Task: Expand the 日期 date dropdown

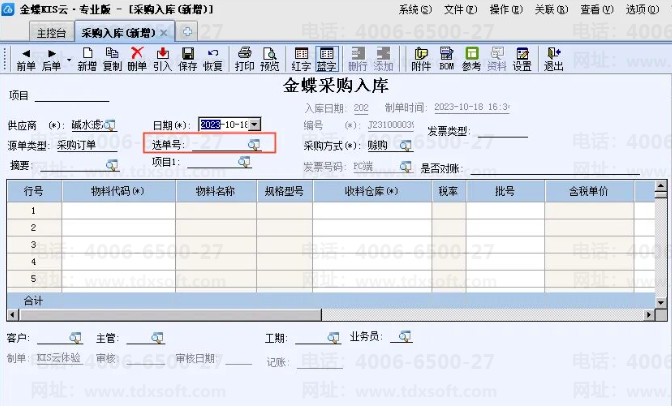Action: 255,125
